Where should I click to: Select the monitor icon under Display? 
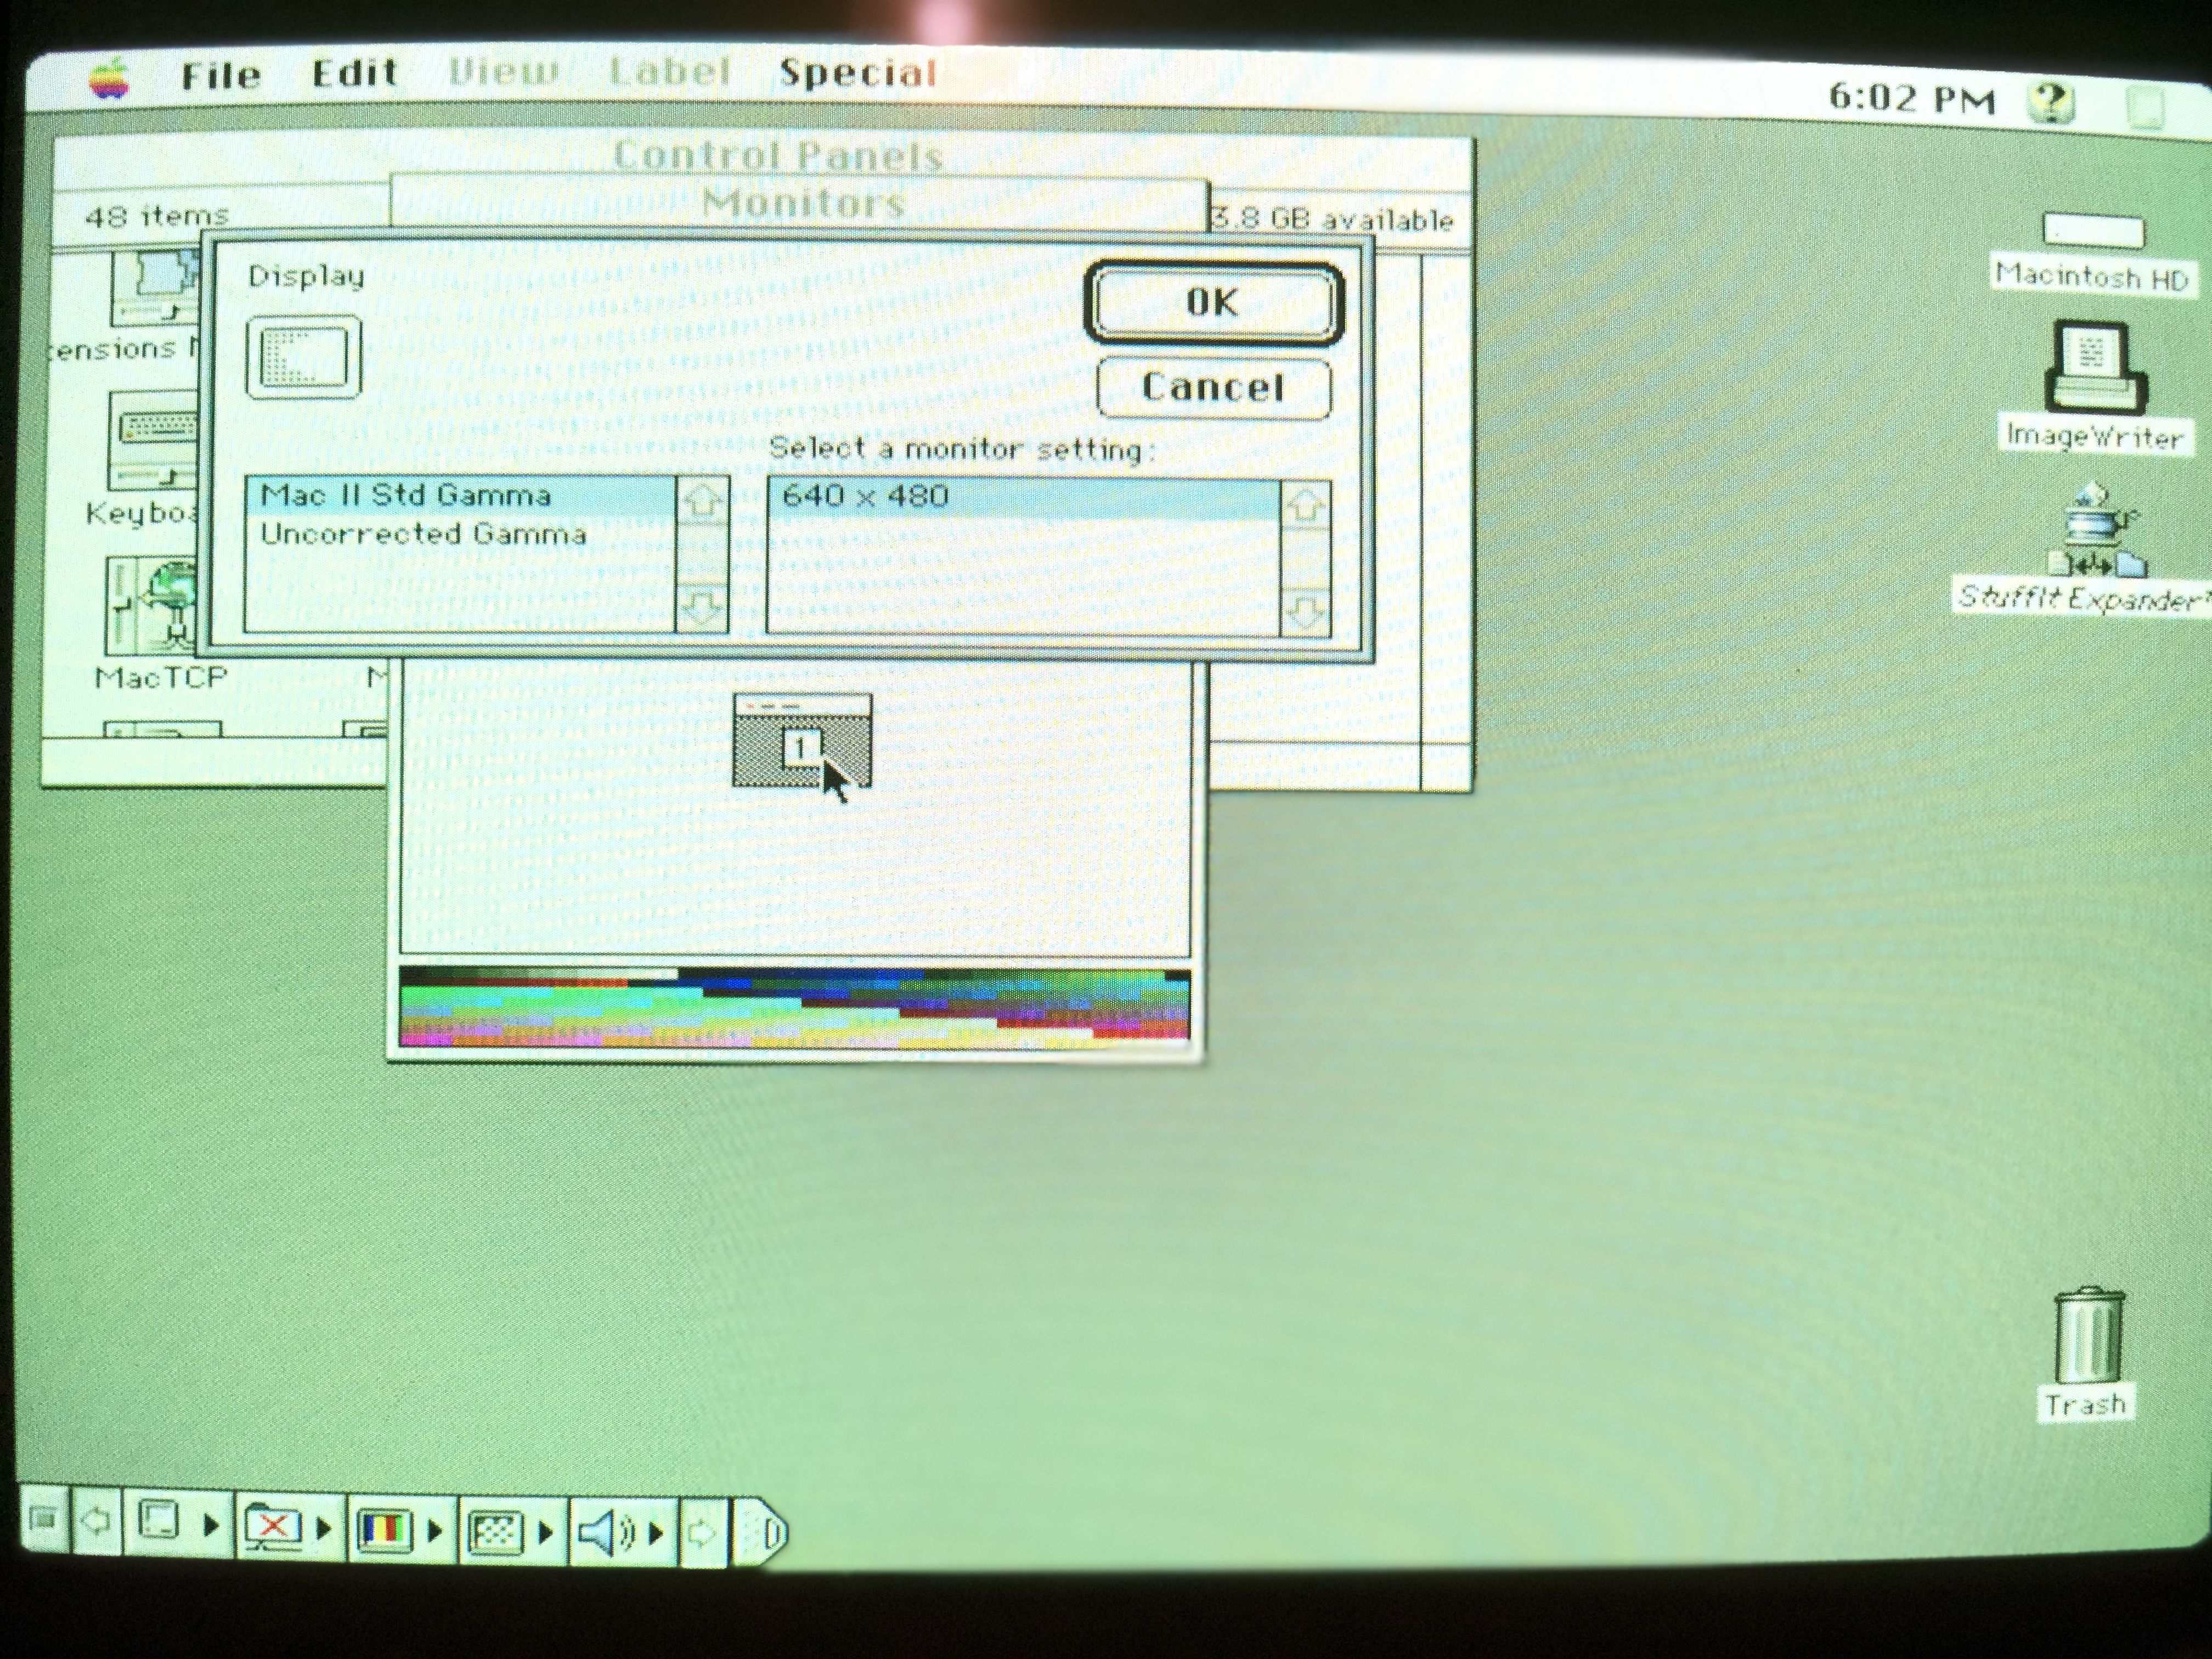(303, 357)
